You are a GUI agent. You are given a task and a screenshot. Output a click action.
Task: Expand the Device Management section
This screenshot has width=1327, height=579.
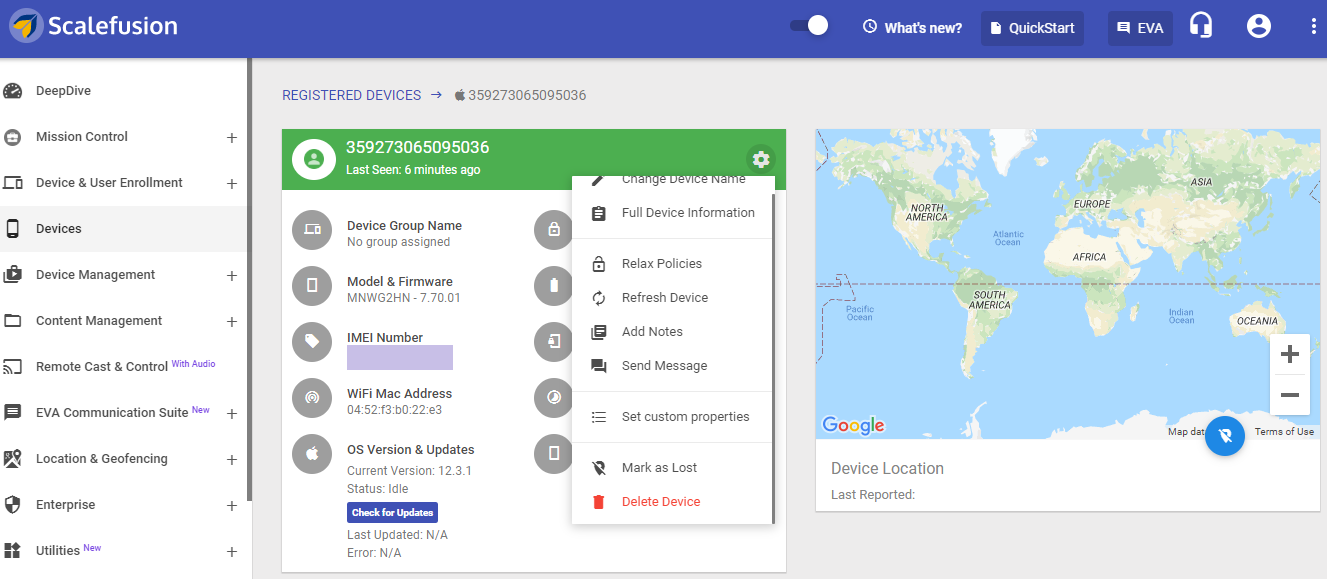pos(232,276)
